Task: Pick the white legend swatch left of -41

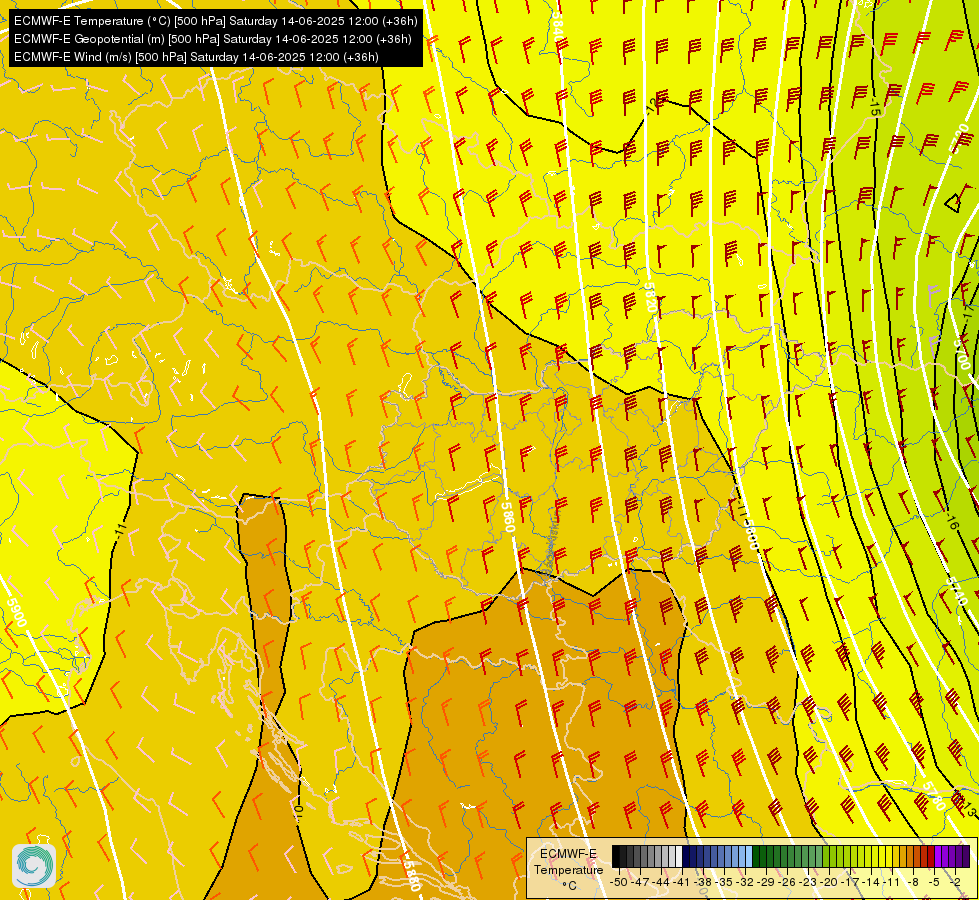Action: point(679,856)
